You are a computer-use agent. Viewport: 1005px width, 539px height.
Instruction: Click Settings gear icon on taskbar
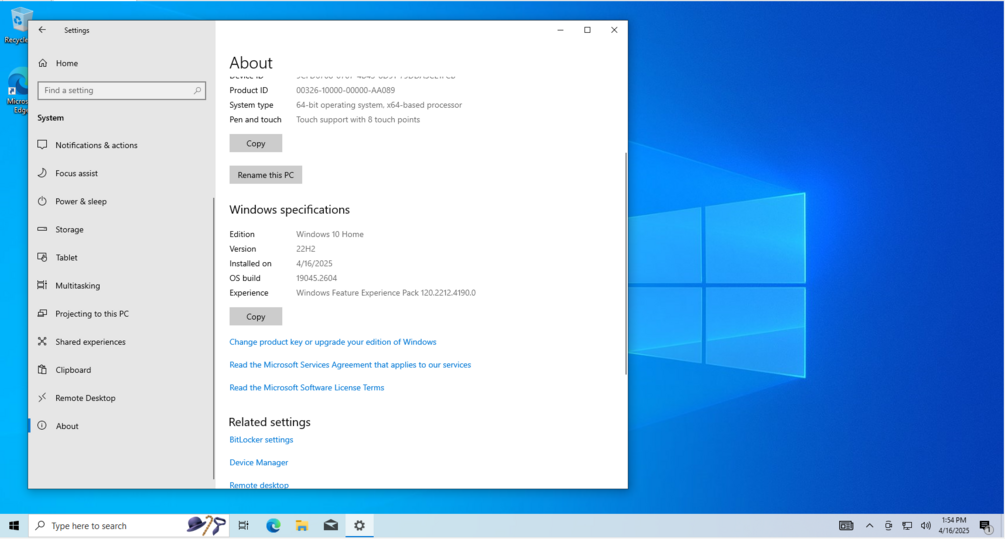click(360, 526)
